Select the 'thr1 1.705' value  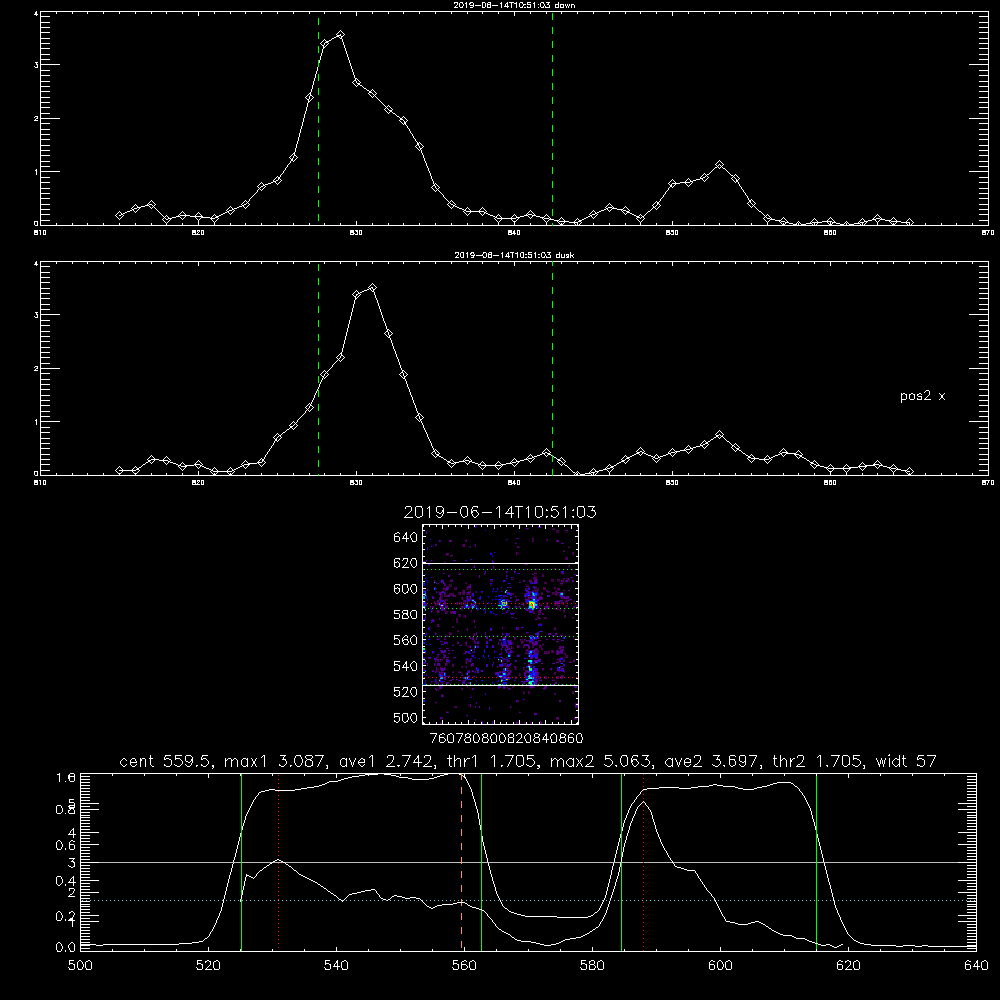click(492, 761)
